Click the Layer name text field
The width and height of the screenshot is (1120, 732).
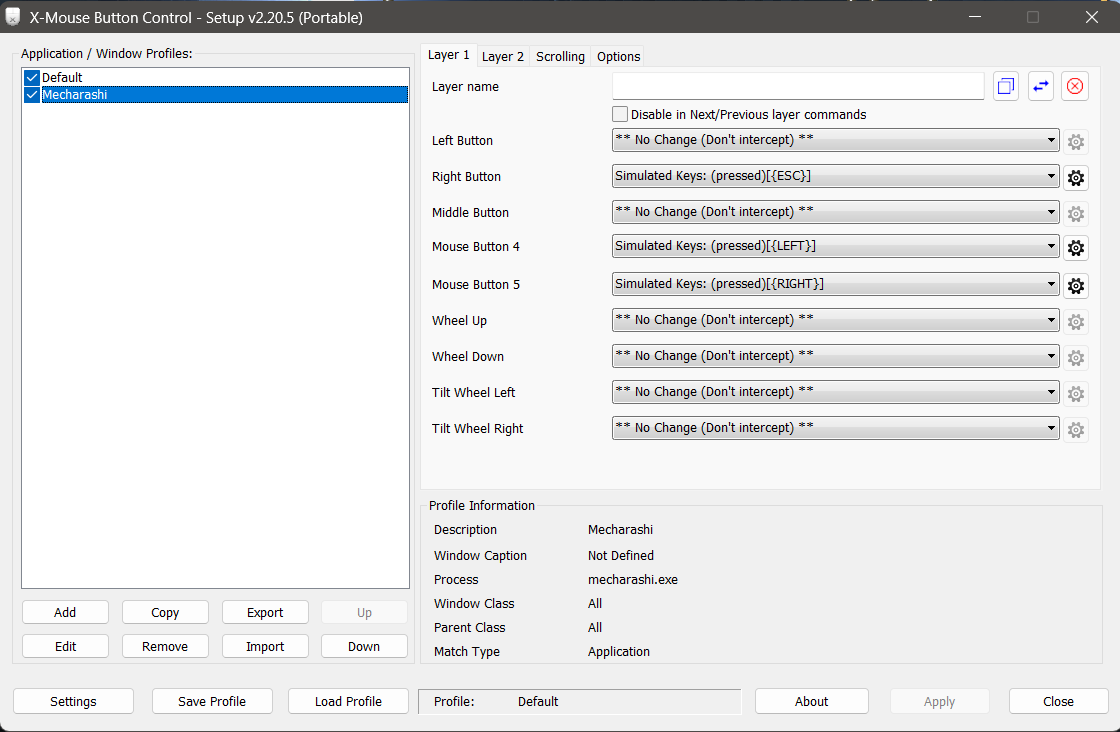[x=798, y=87]
